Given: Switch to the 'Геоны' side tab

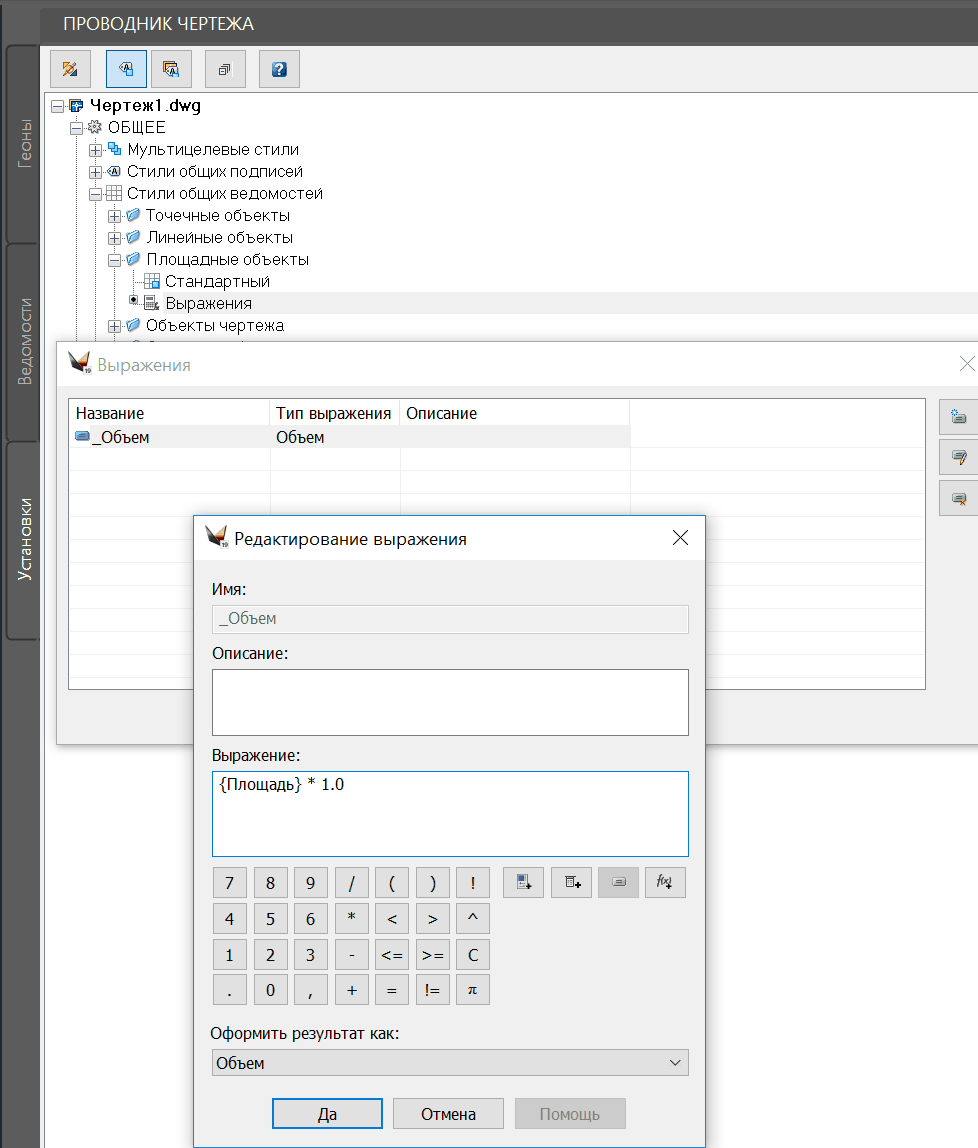Looking at the screenshot, I should (x=24, y=143).
